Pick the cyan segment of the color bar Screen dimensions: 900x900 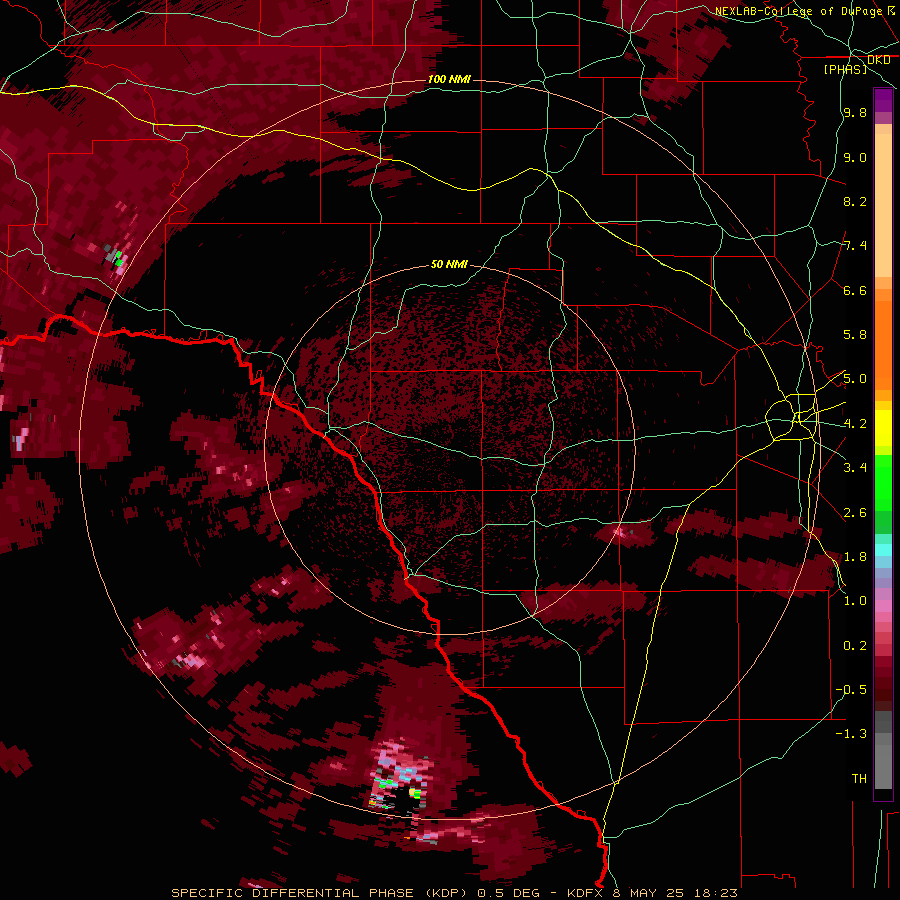[x=883, y=550]
